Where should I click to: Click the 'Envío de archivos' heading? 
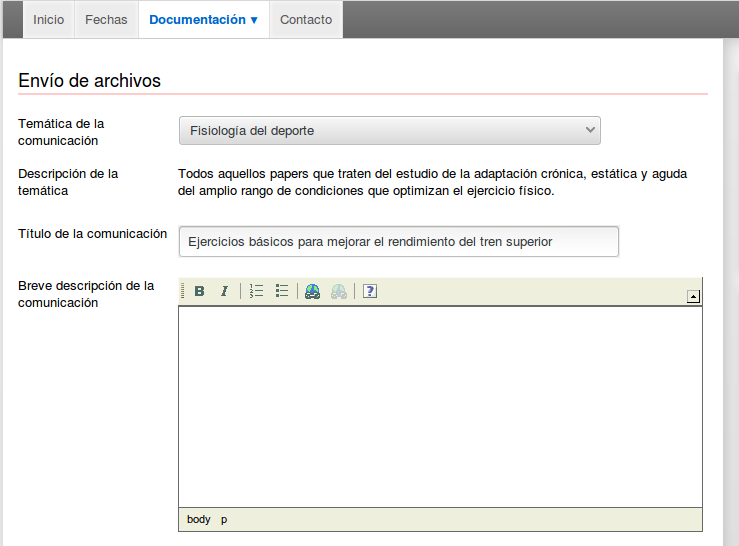tap(90, 81)
